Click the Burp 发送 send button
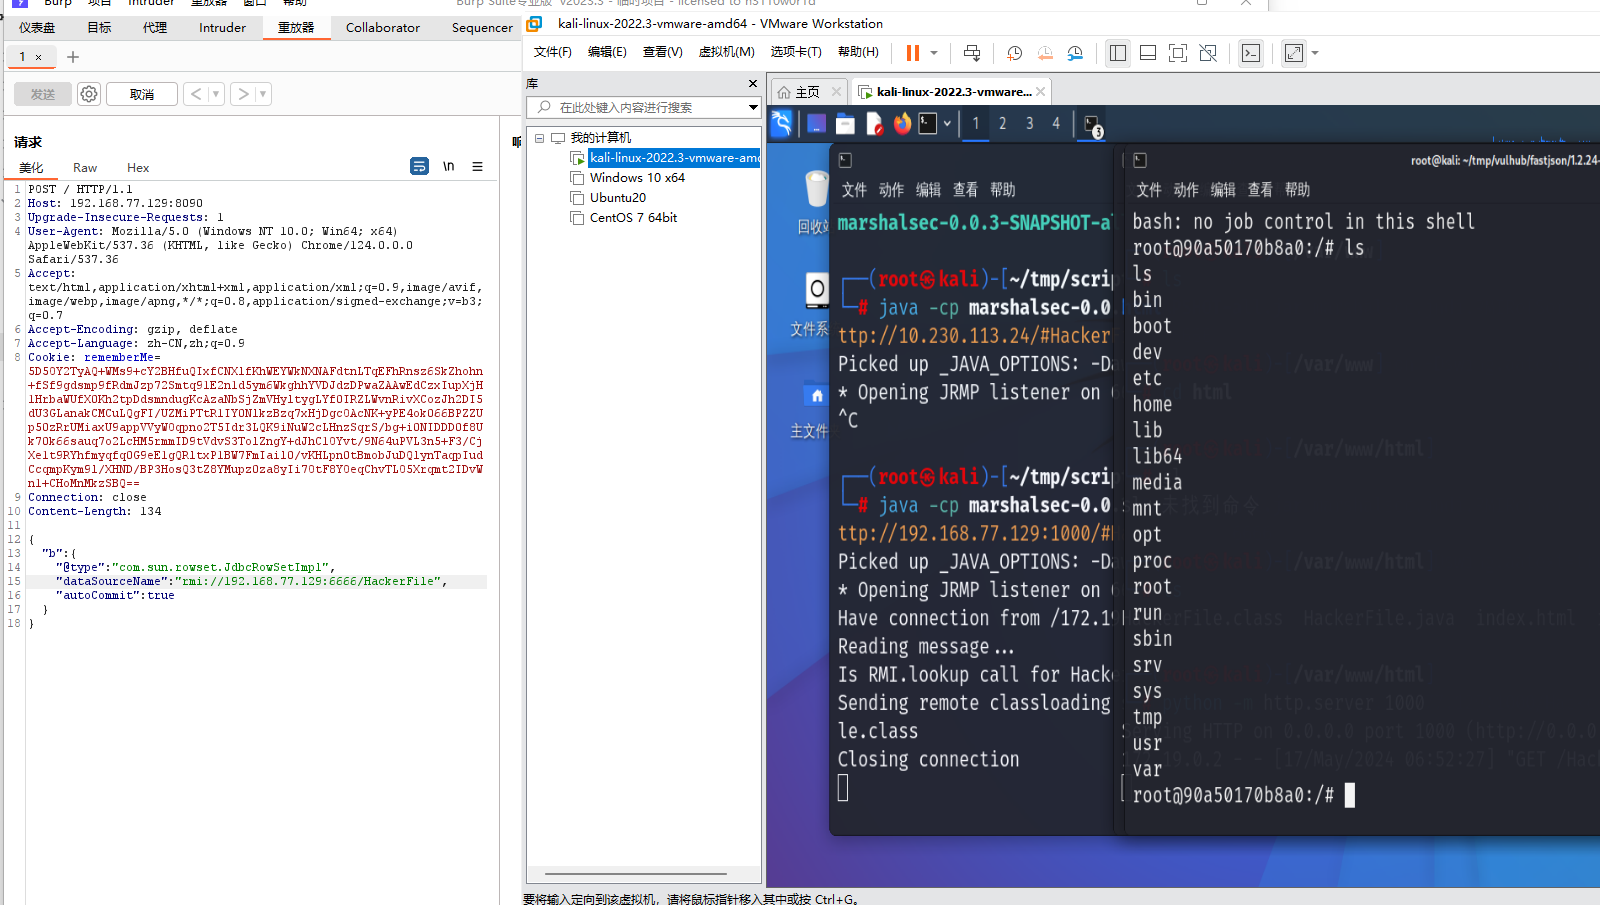The height and width of the screenshot is (905, 1600). 43,94
